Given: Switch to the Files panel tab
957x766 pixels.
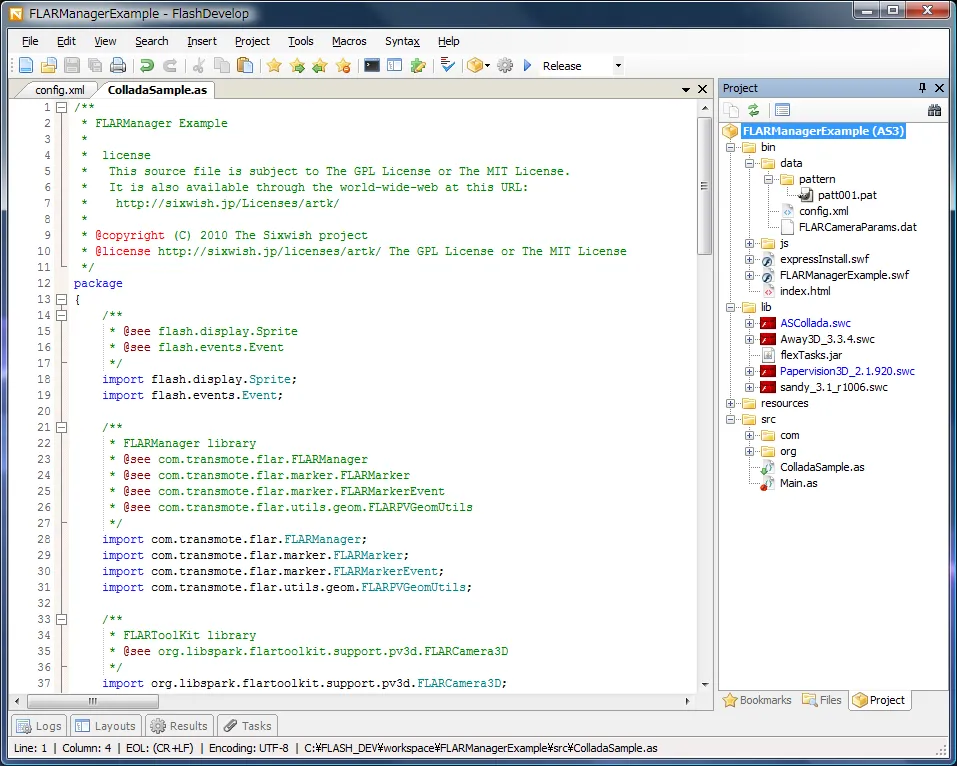Looking at the screenshot, I should coord(822,700).
